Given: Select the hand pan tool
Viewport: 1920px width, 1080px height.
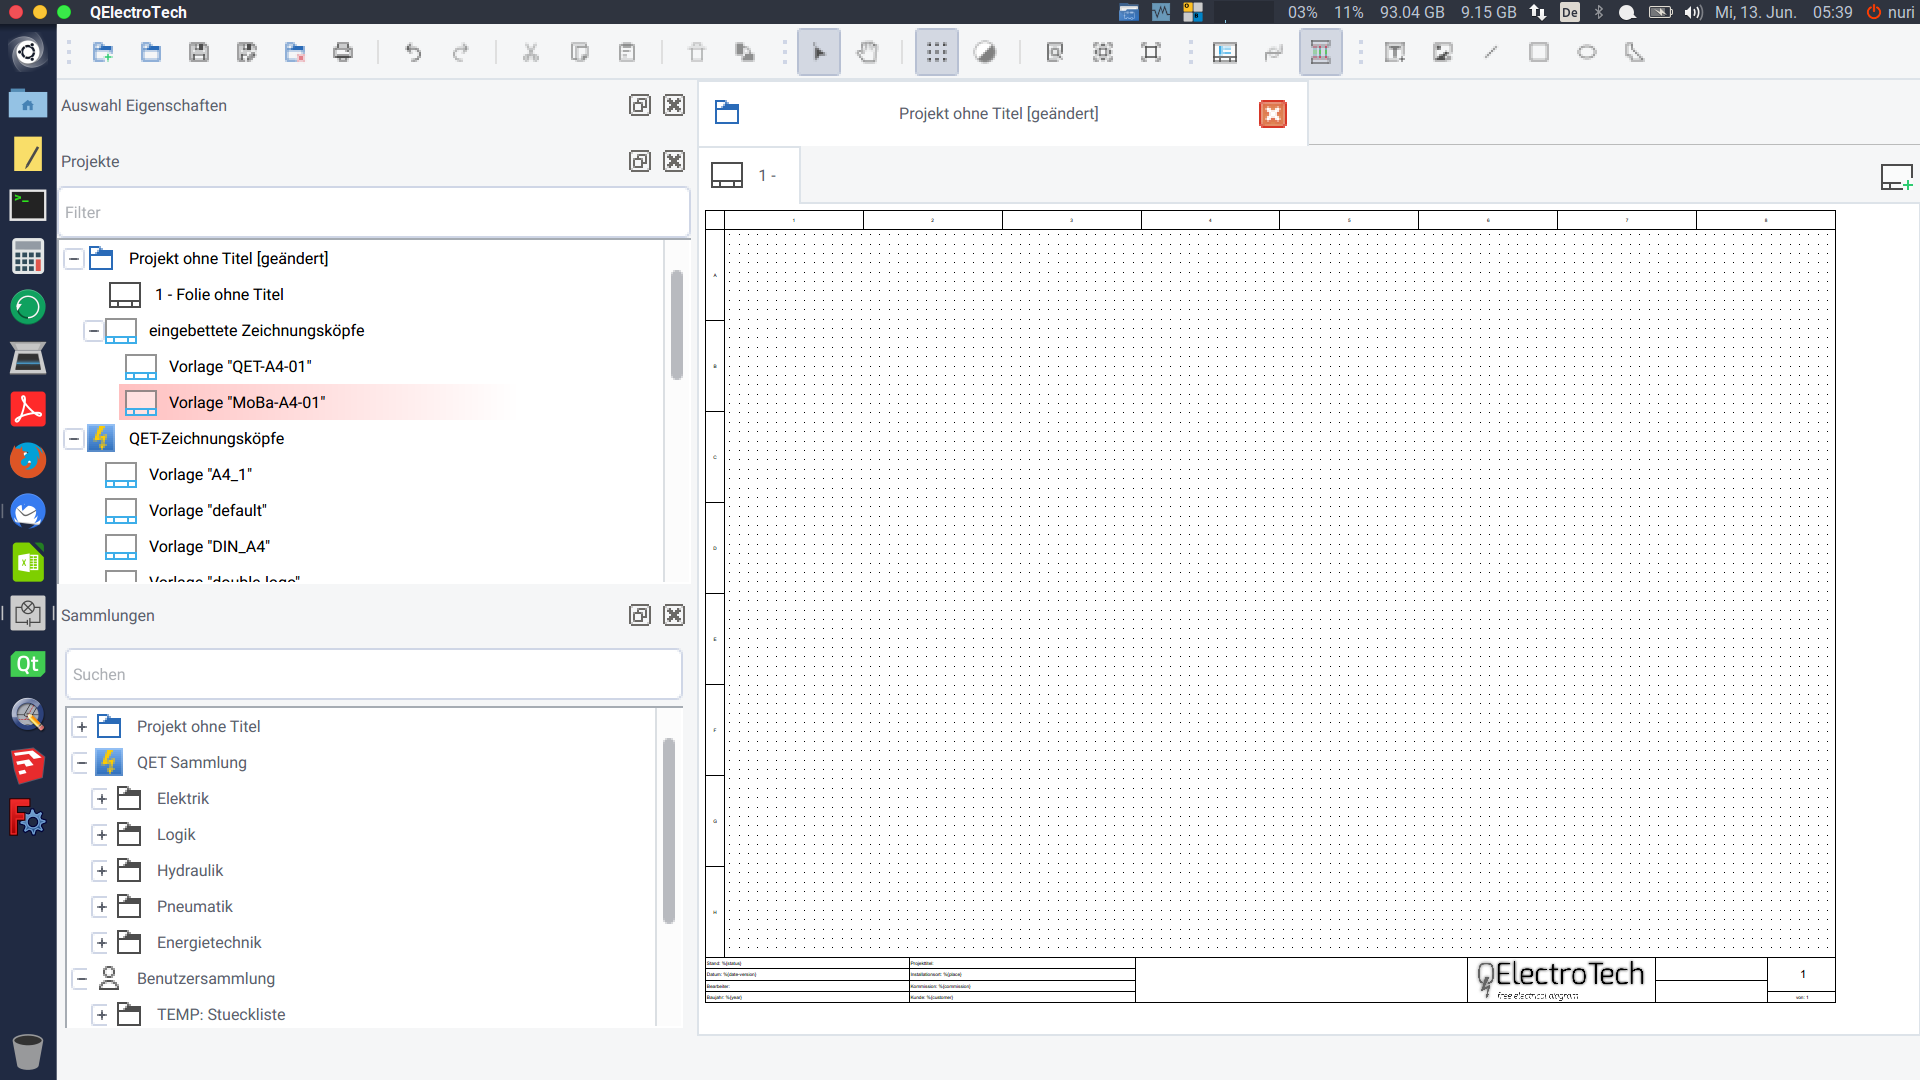Looking at the screenshot, I should coord(867,53).
